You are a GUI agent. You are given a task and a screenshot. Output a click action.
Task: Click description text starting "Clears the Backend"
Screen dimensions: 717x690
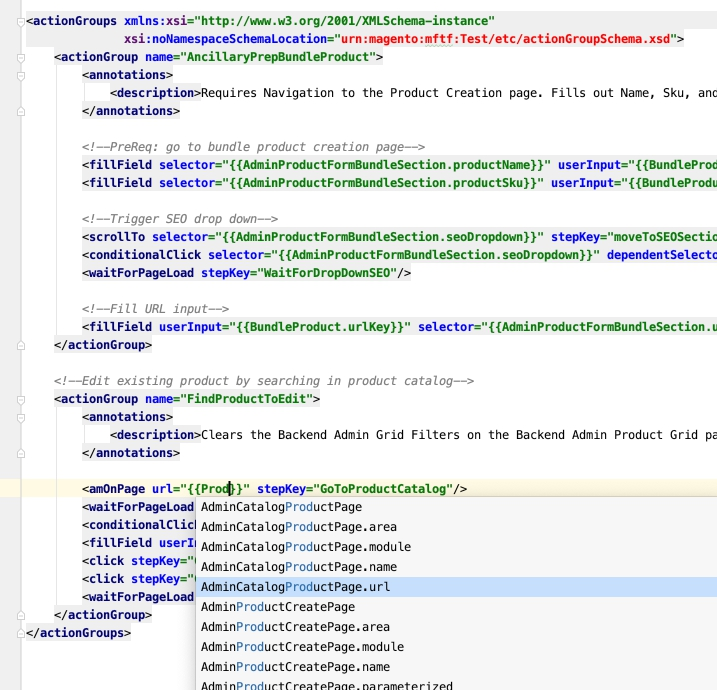[x=459, y=435]
